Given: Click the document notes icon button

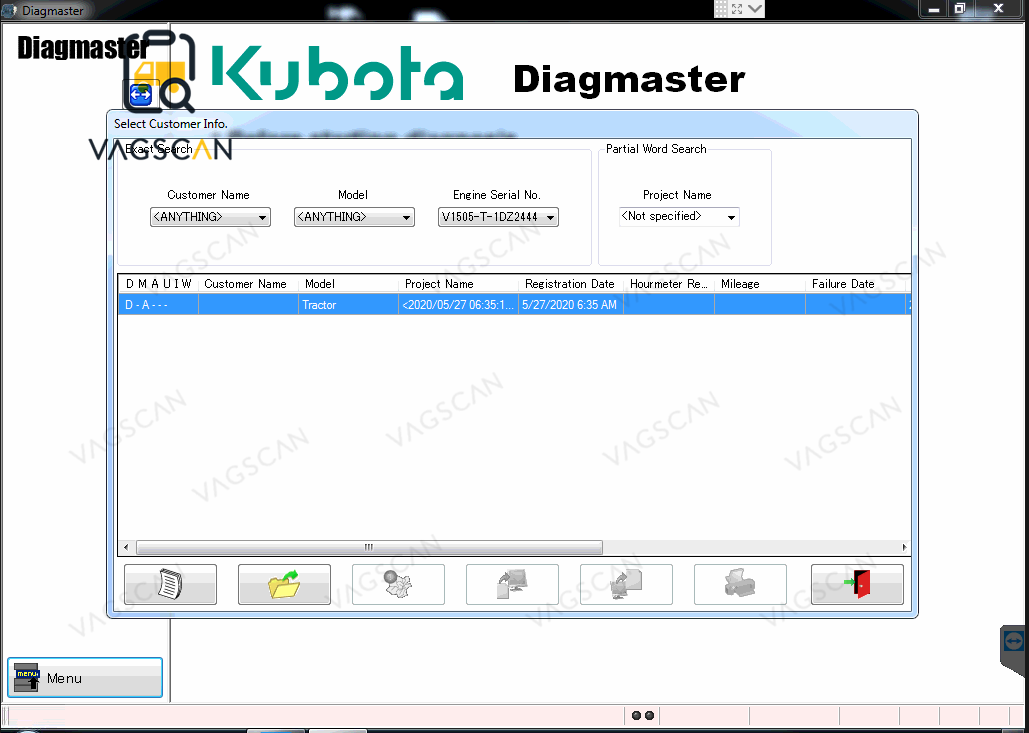Looking at the screenshot, I should coord(170,584).
